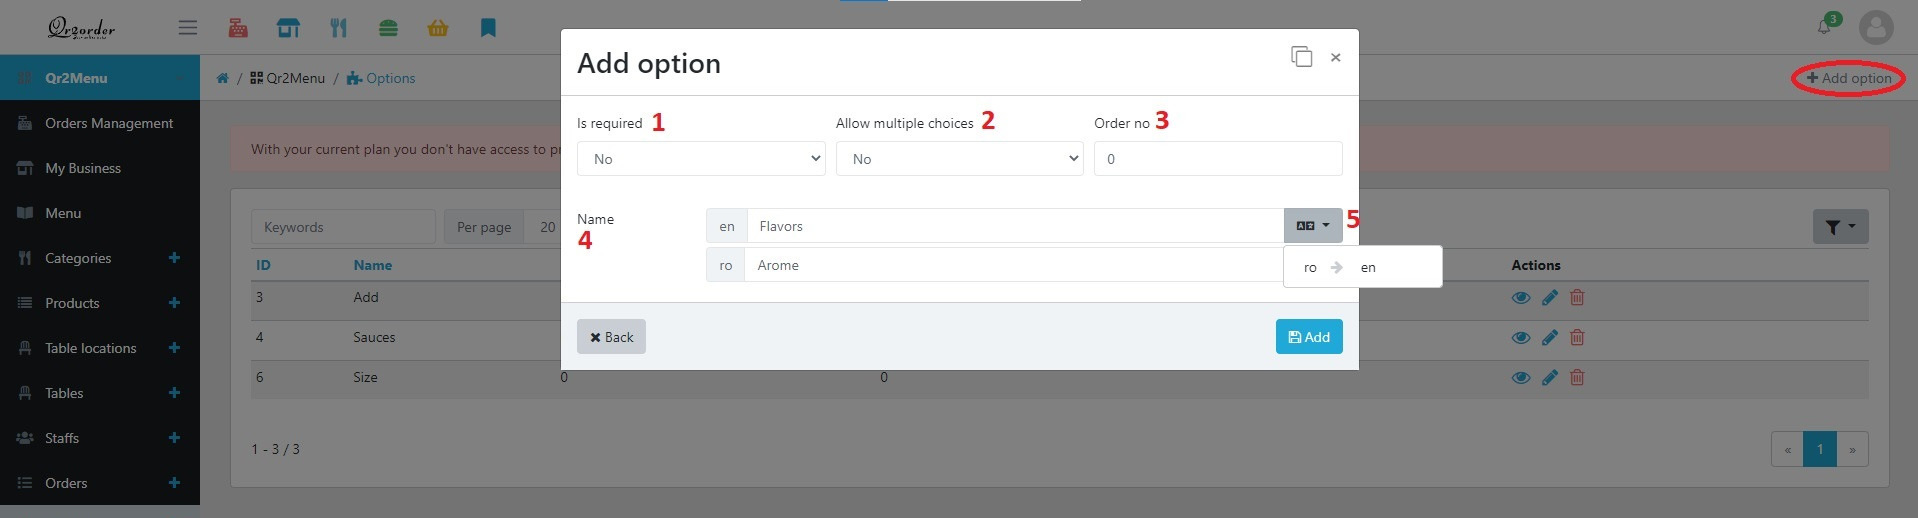Screen dimensions: 1918x518
Task: Delete the Size option via trash icon
Action: (x=1577, y=378)
